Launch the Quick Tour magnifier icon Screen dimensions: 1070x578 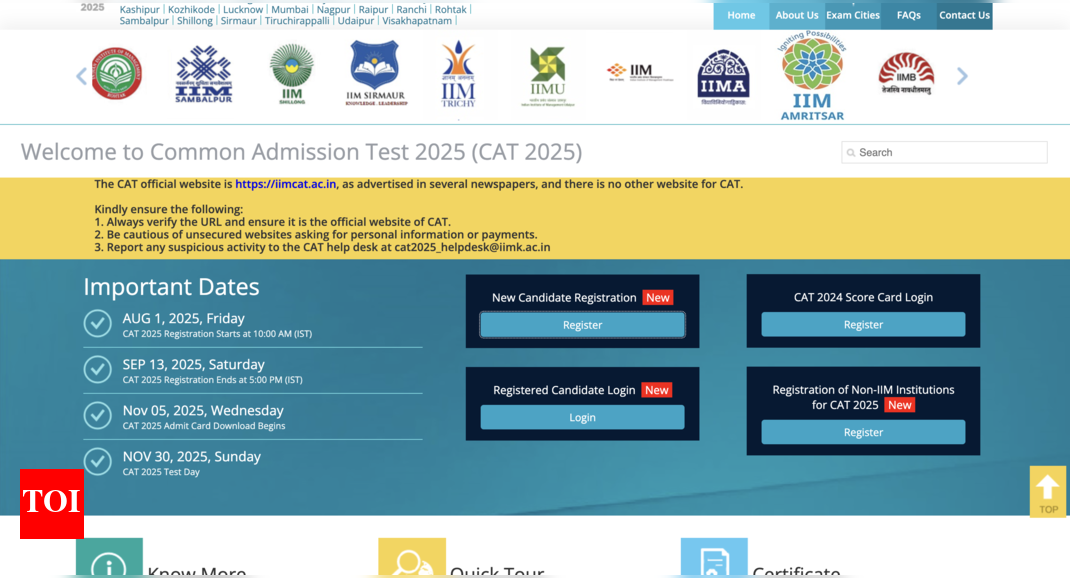(412, 558)
